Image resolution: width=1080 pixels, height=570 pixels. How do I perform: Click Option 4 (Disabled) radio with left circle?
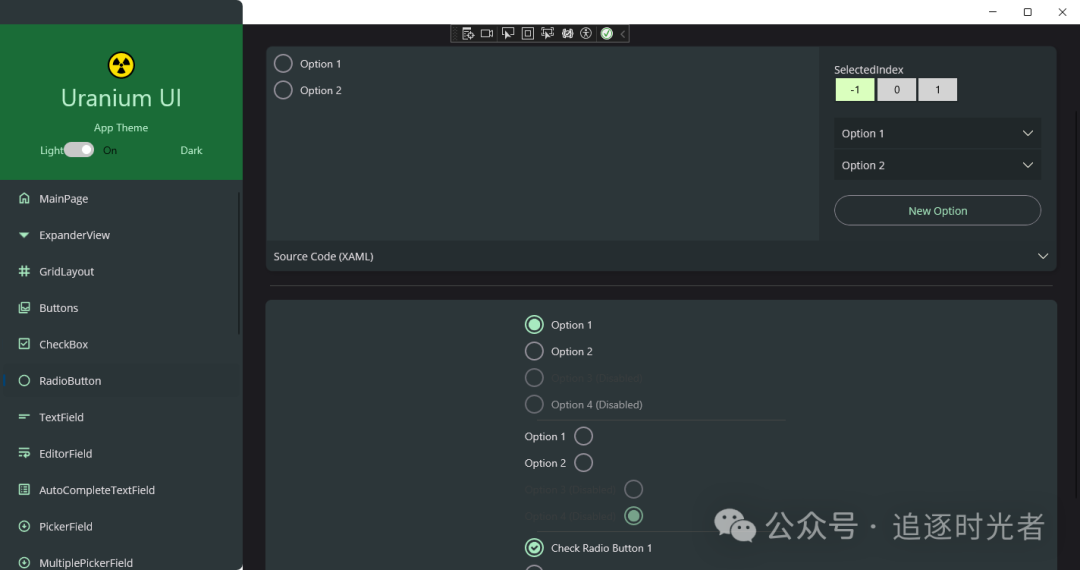534,404
